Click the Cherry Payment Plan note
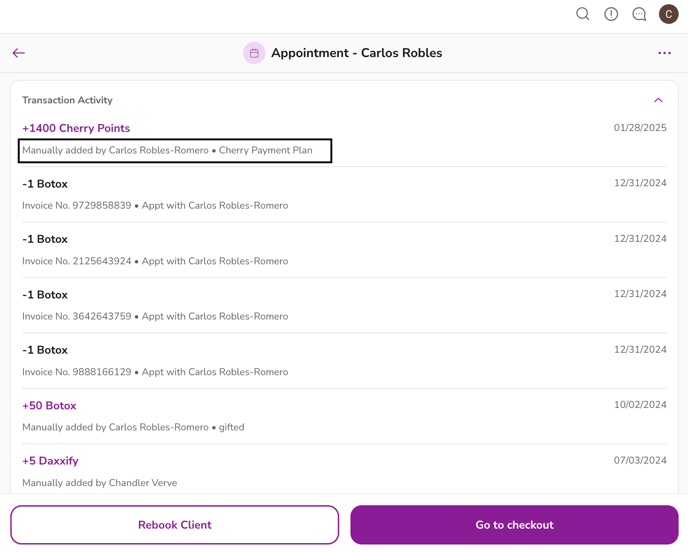This screenshot has height=552, width=688. [265, 151]
